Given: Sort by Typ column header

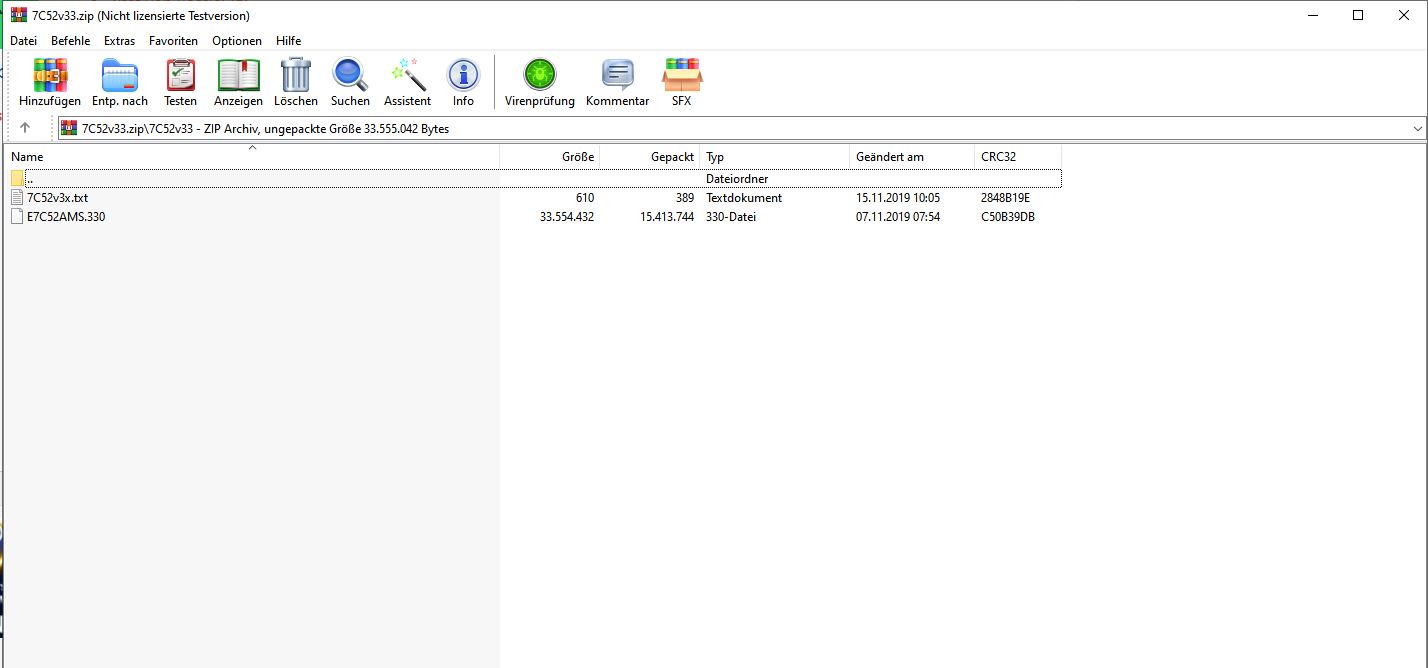Looking at the screenshot, I should 775,157.
